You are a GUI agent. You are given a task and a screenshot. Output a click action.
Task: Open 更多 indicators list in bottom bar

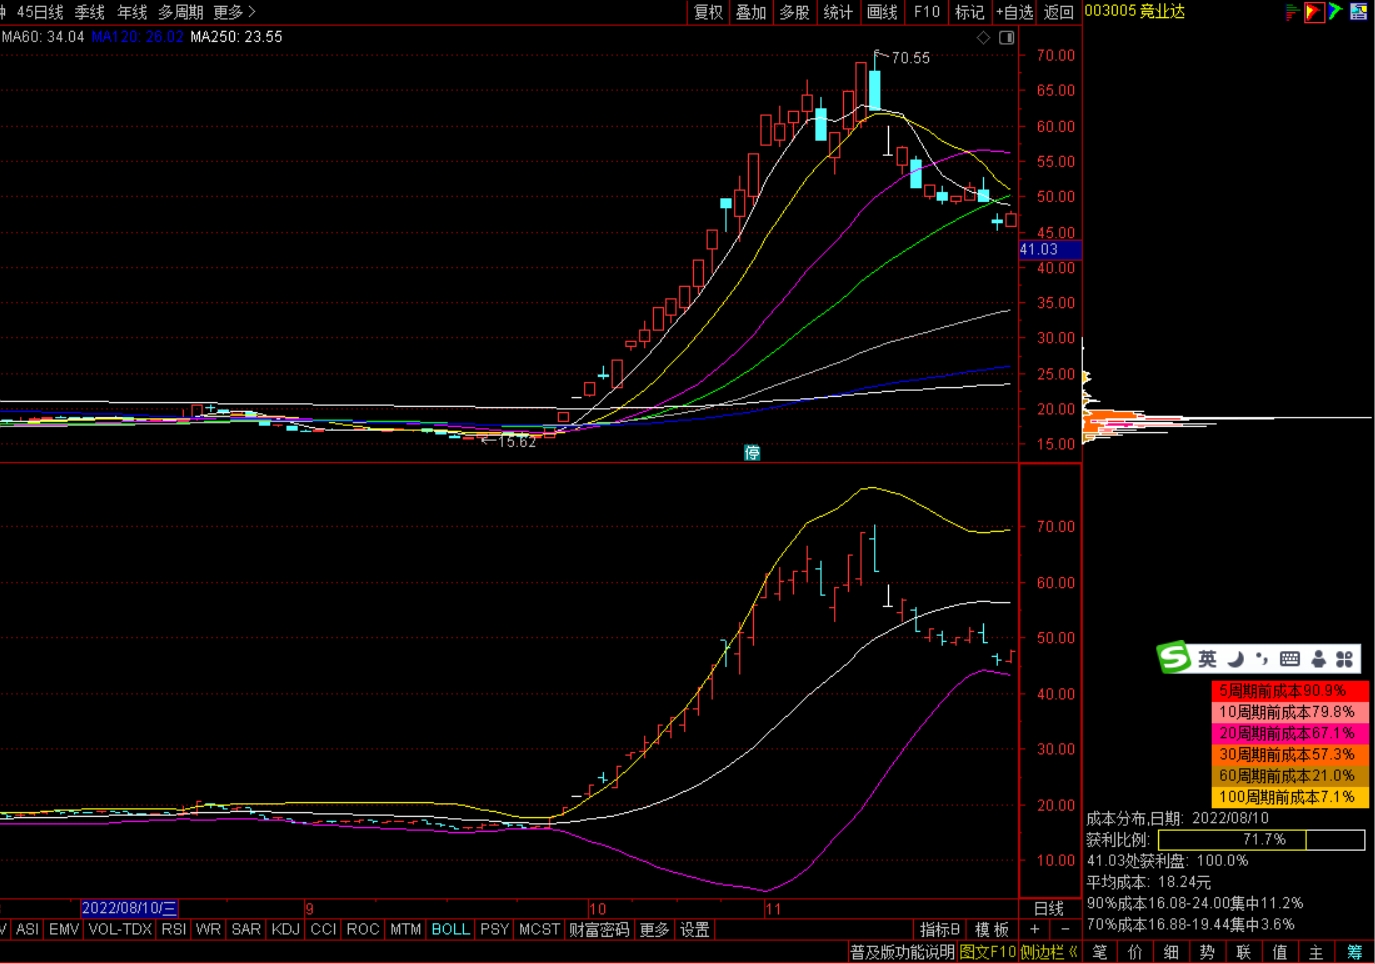[x=654, y=930]
